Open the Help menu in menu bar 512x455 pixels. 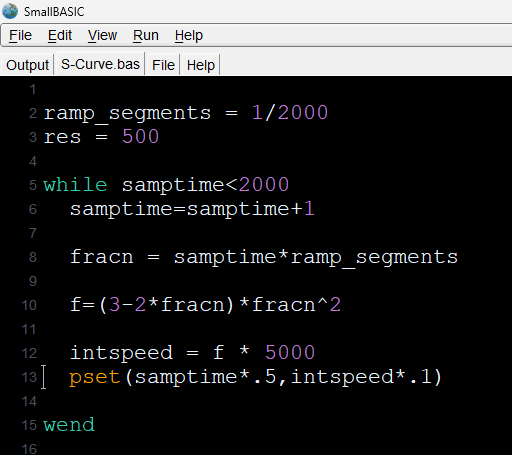pos(189,35)
